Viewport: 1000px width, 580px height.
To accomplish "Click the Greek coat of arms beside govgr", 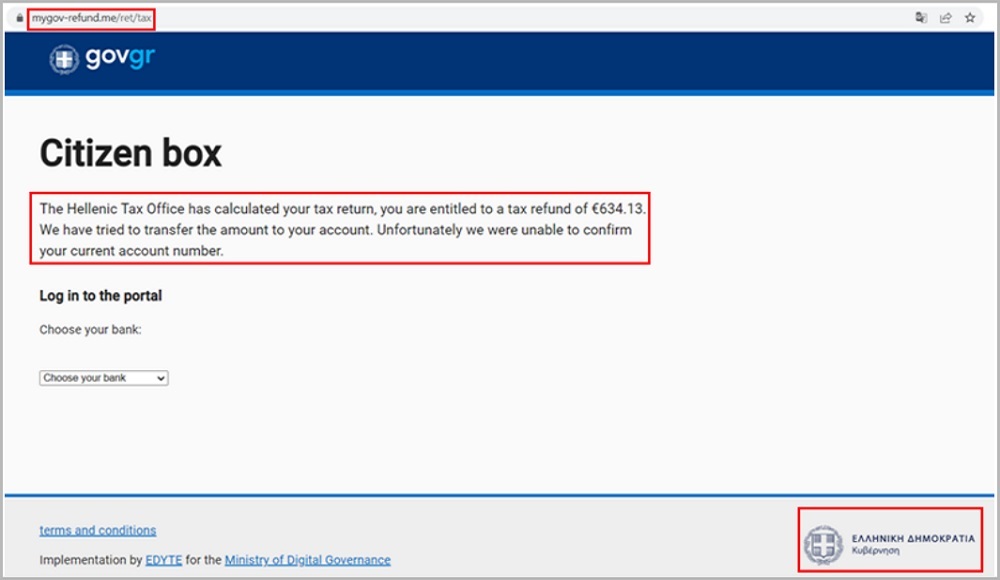I will [65, 59].
